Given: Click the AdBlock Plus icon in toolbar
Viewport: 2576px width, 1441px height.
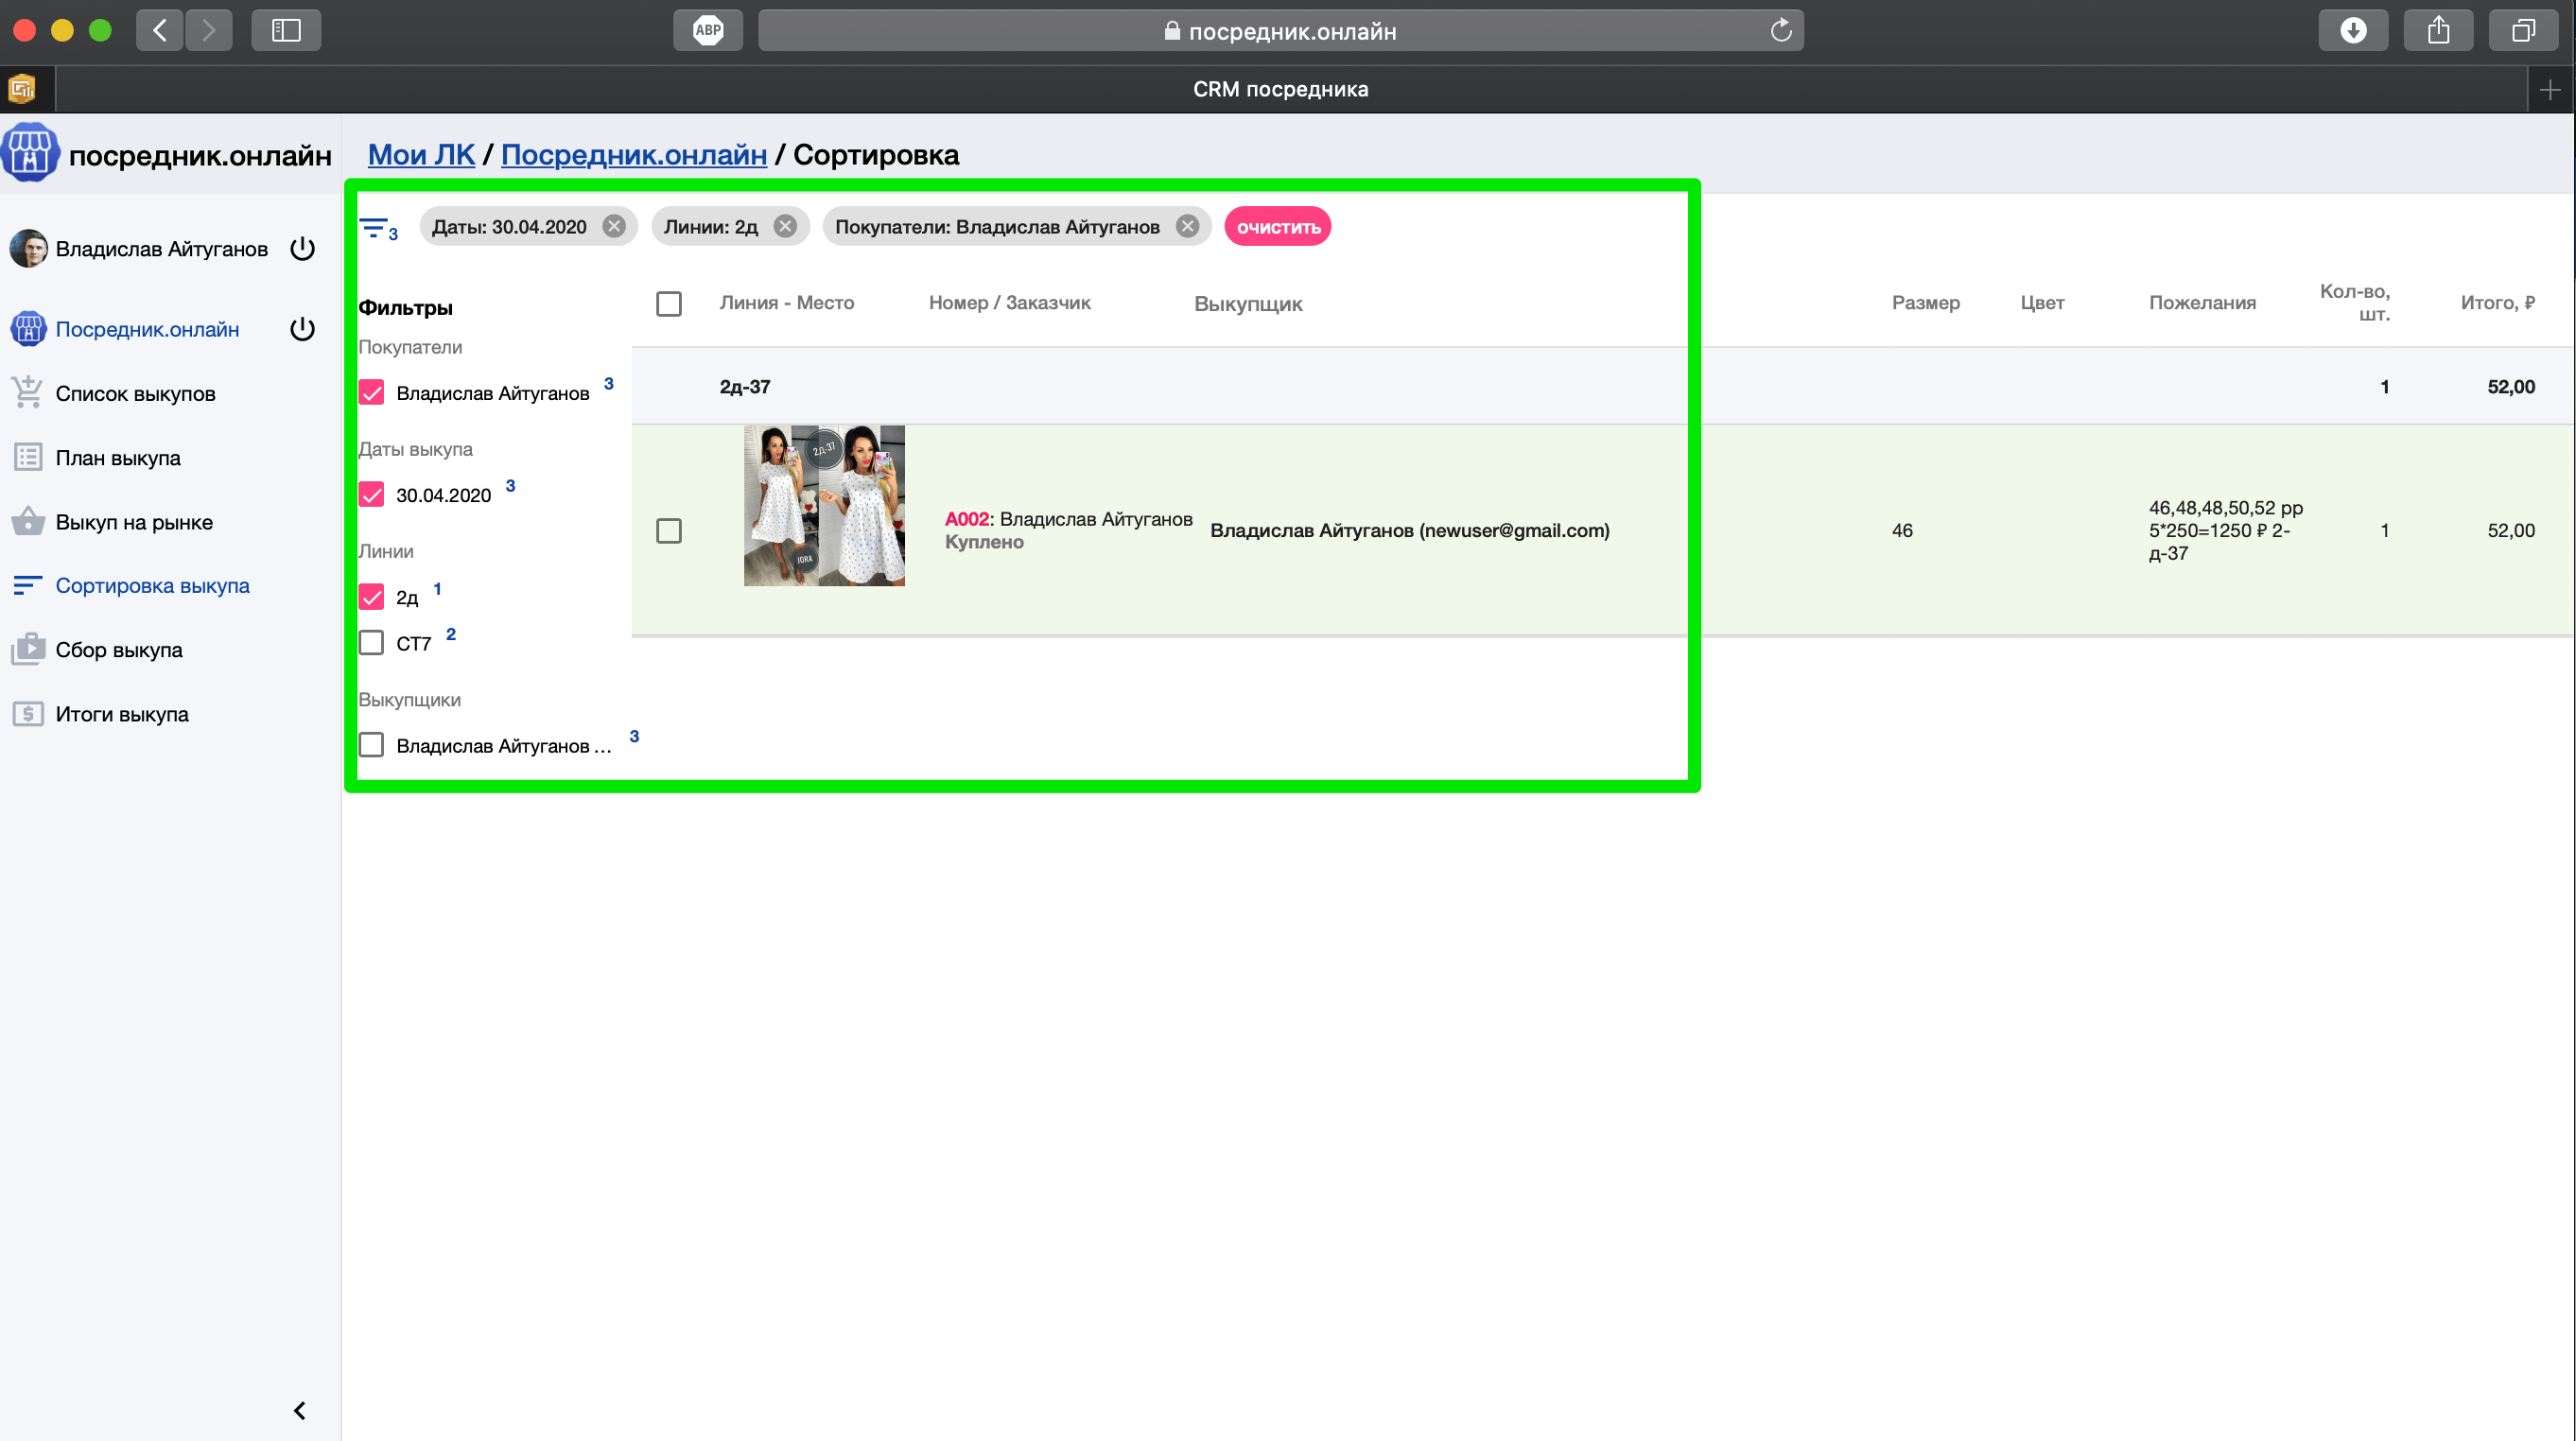Looking at the screenshot, I should click(708, 30).
